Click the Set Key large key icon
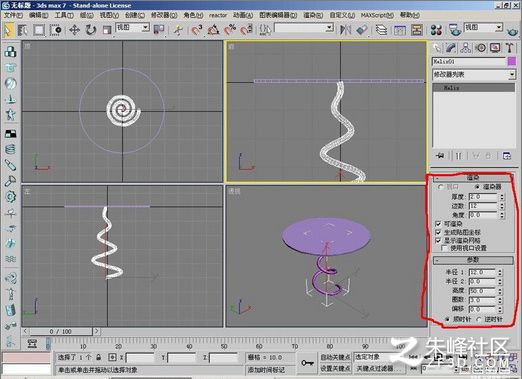The image size is (522, 379). [307, 363]
